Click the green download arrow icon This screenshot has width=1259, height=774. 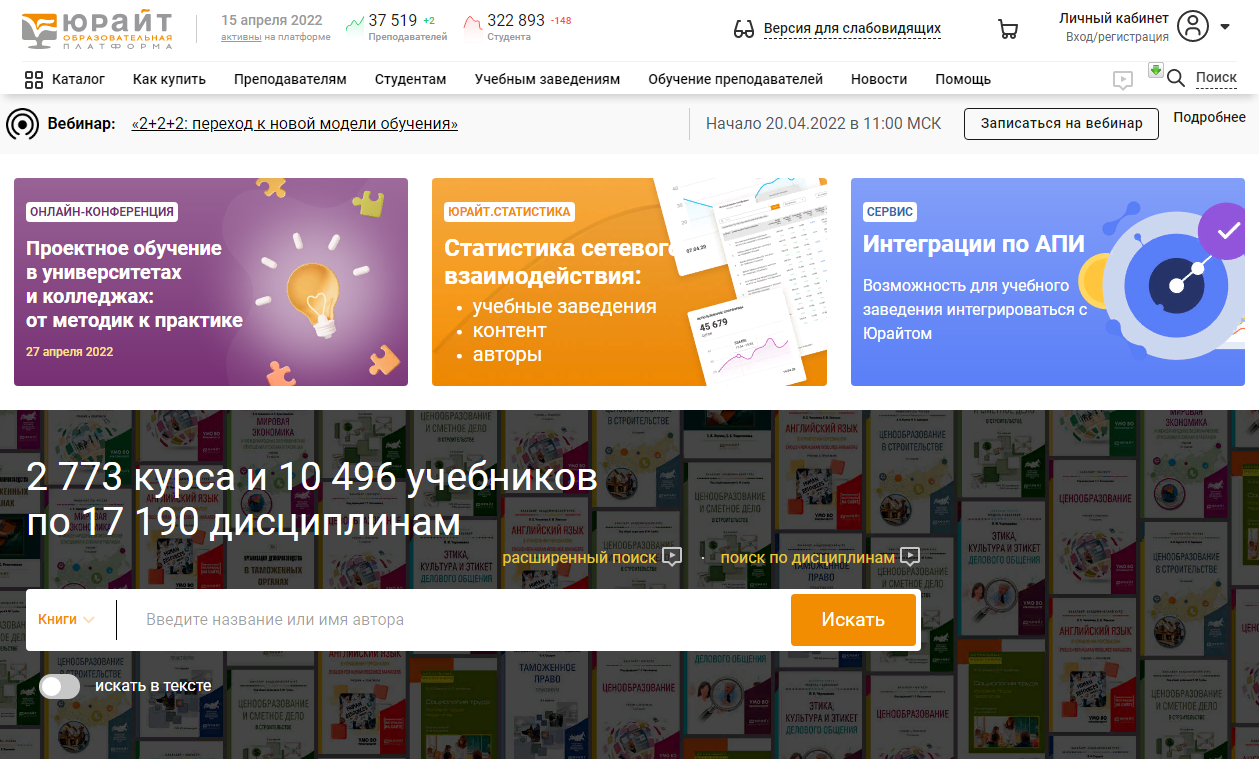coord(1155,70)
